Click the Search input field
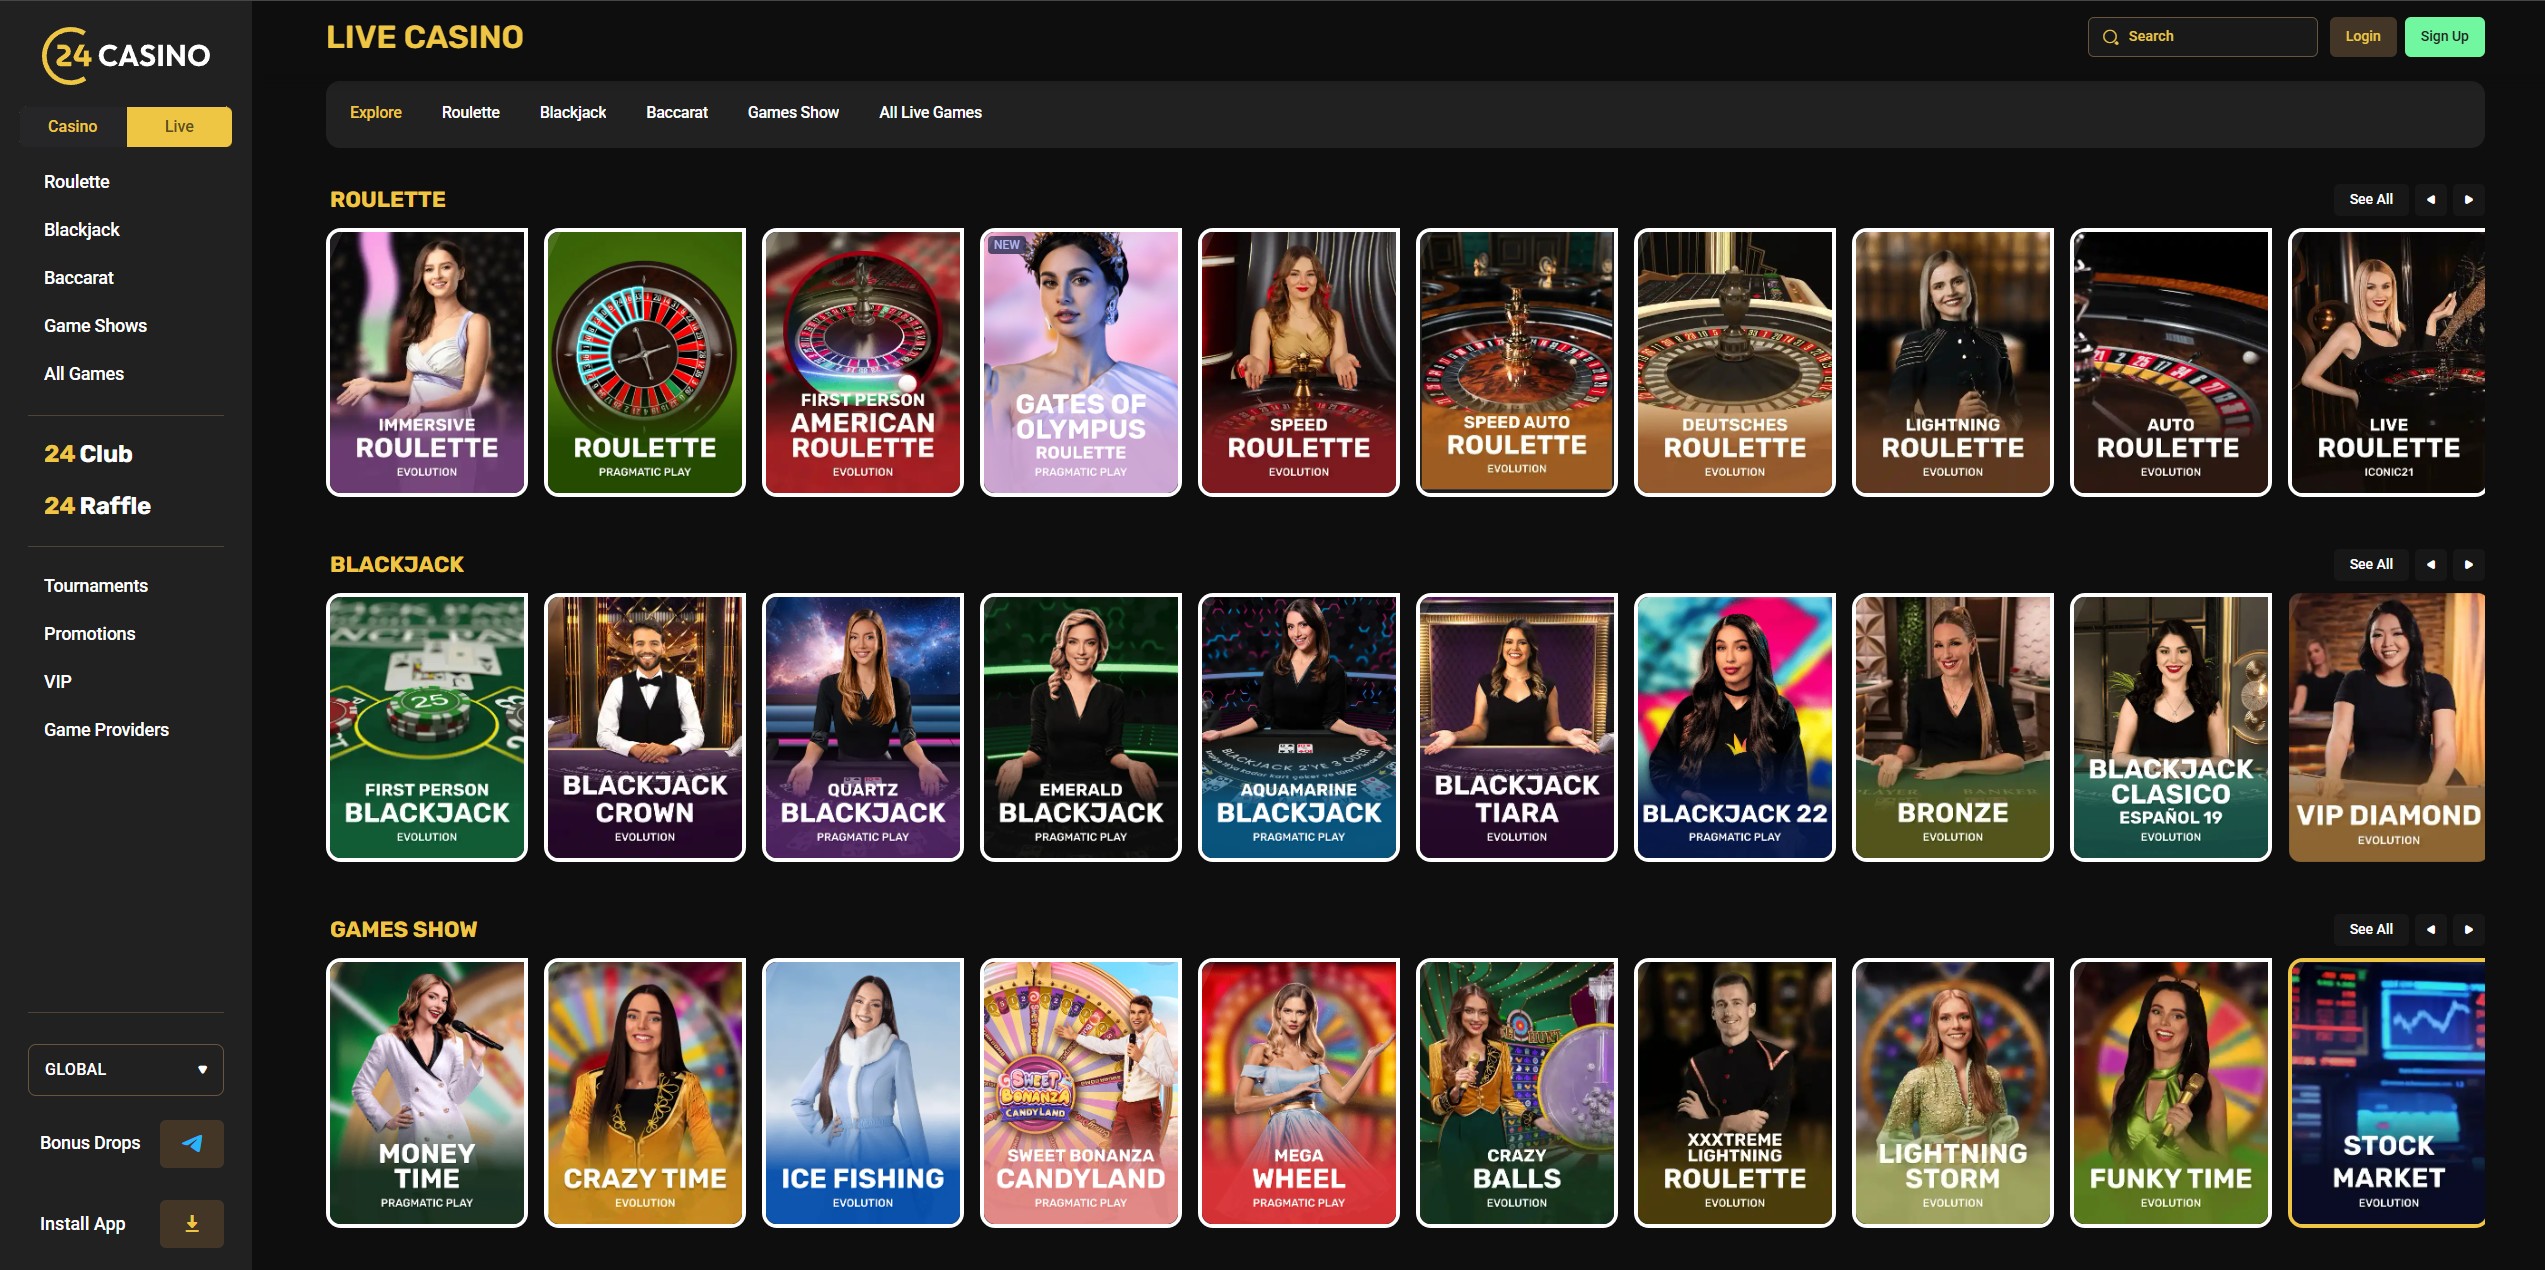The image size is (2545, 1270). point(2203,37)
